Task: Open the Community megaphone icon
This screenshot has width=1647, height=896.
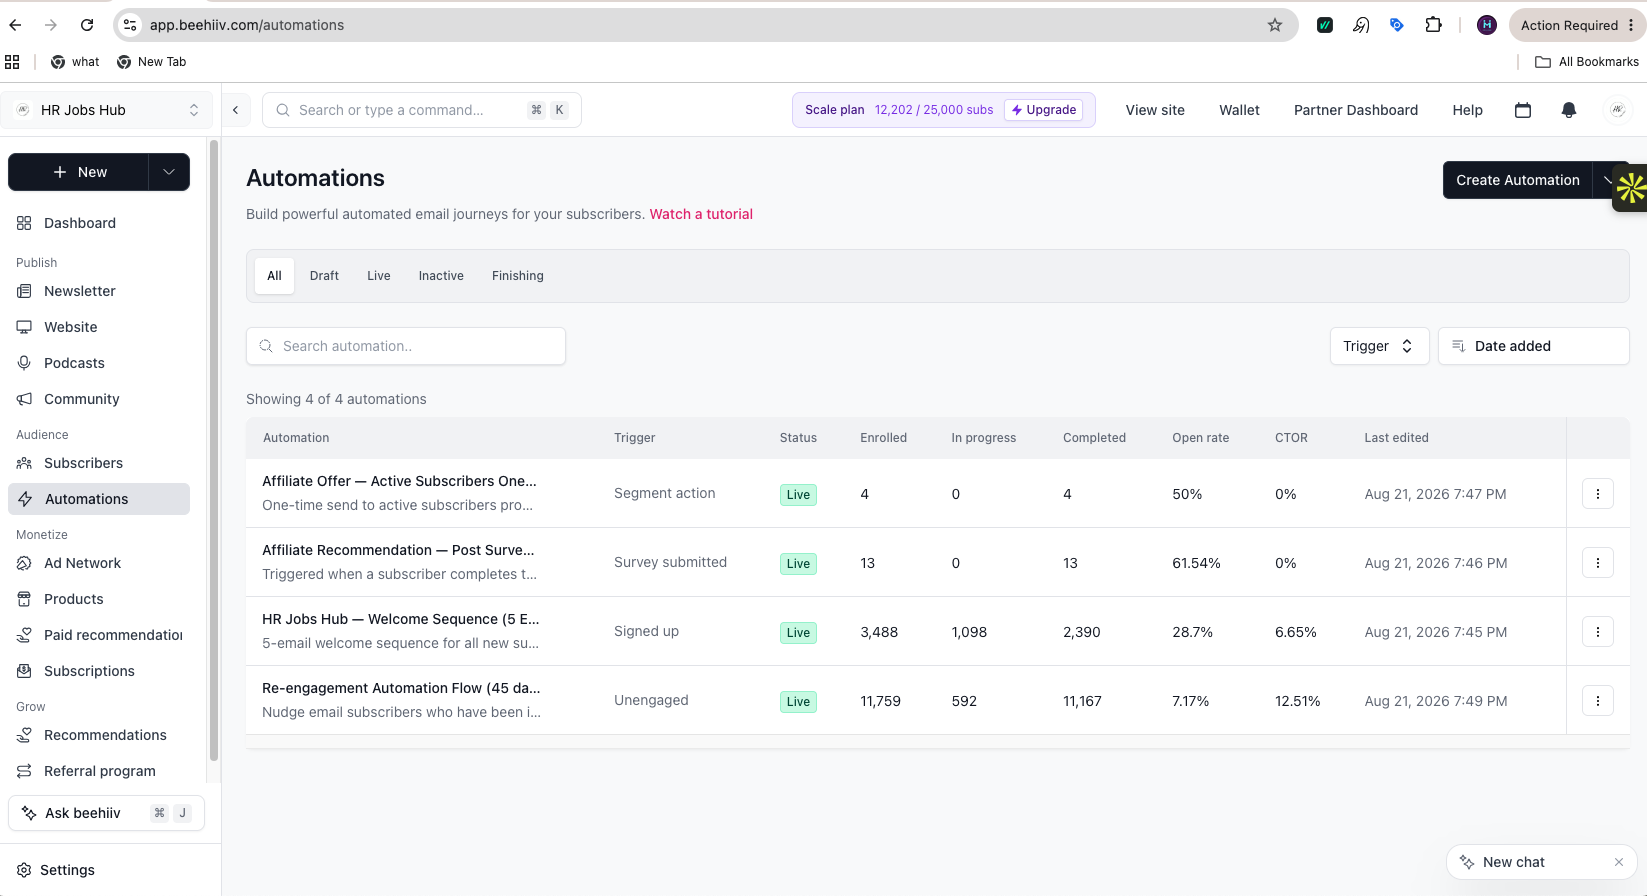Action: tap(24, 399)
